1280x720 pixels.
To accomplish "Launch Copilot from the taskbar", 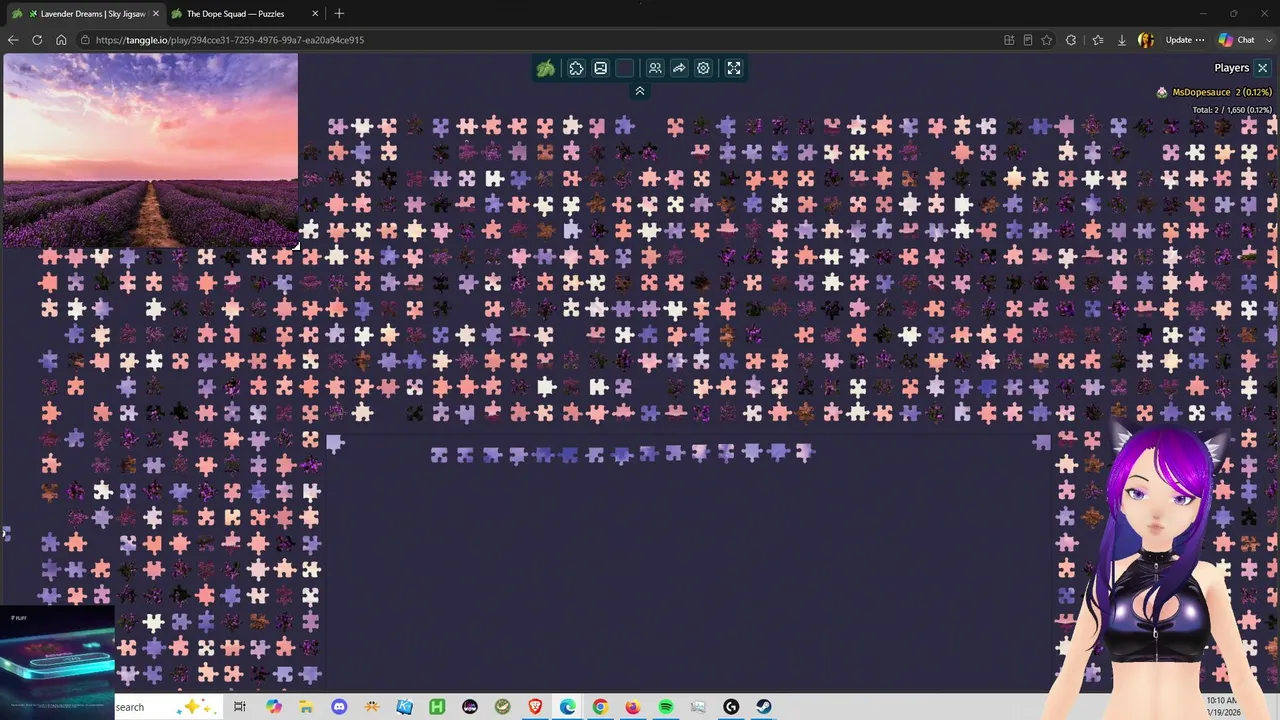I will pyautogui.click(x=274, y=707).
